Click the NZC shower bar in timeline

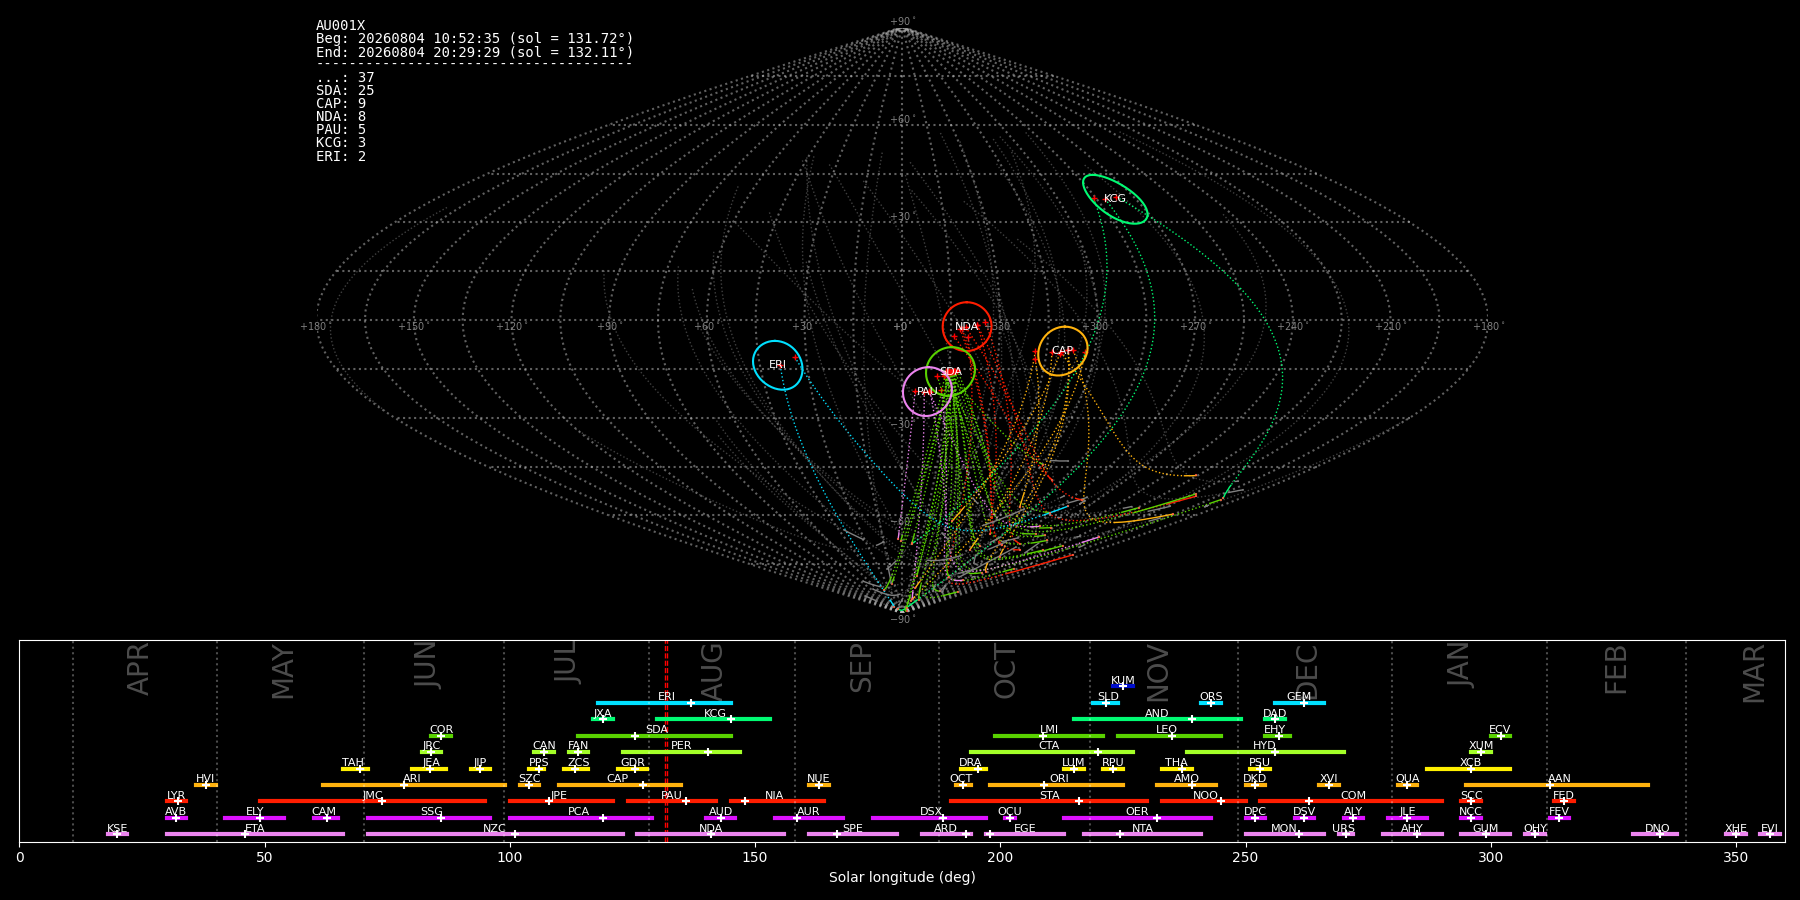click(x=495, y=834)
